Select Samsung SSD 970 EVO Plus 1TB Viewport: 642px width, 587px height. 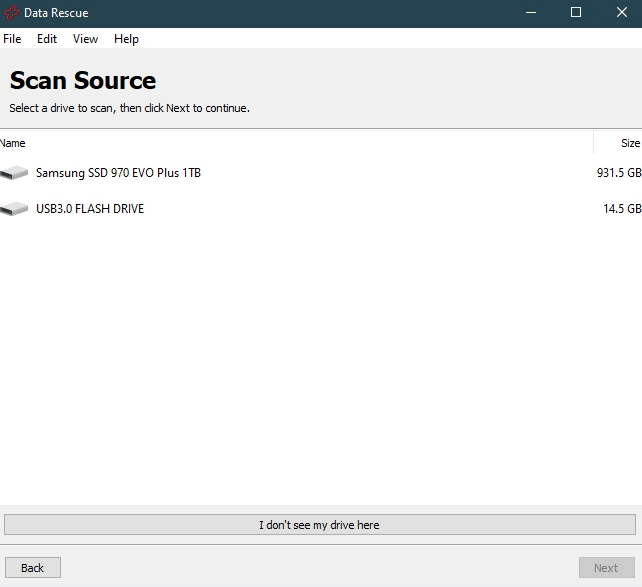tap(118, 173)
